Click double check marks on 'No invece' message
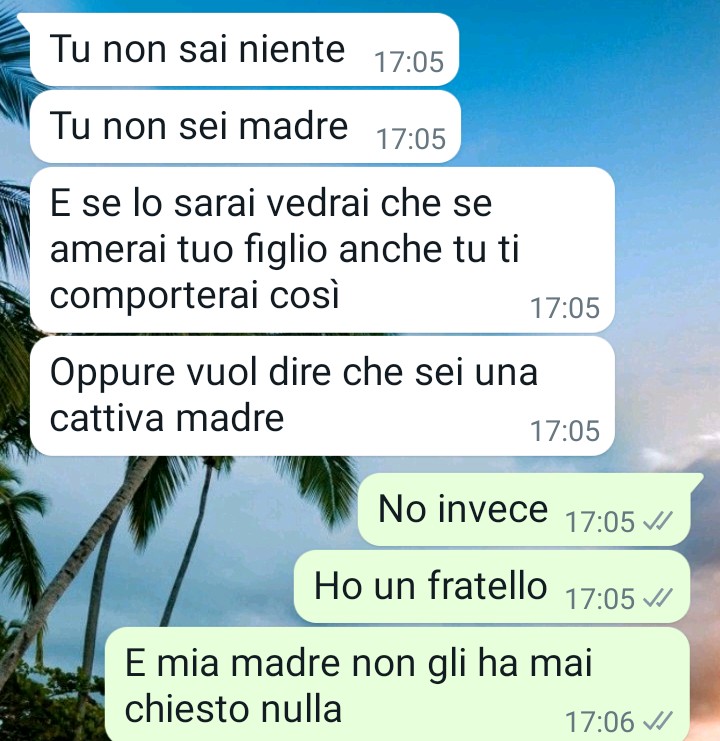 point(658,522)
